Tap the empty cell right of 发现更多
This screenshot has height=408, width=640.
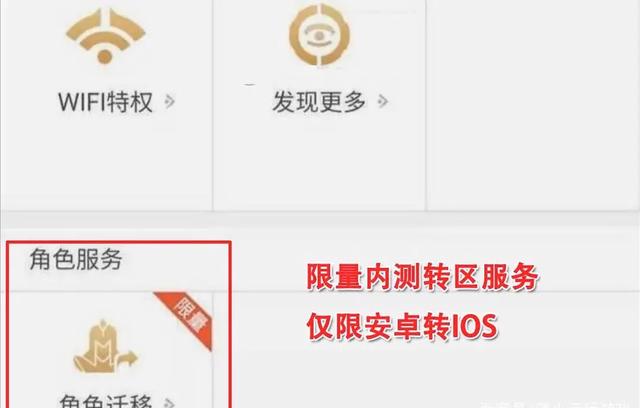tap(533, 104)
